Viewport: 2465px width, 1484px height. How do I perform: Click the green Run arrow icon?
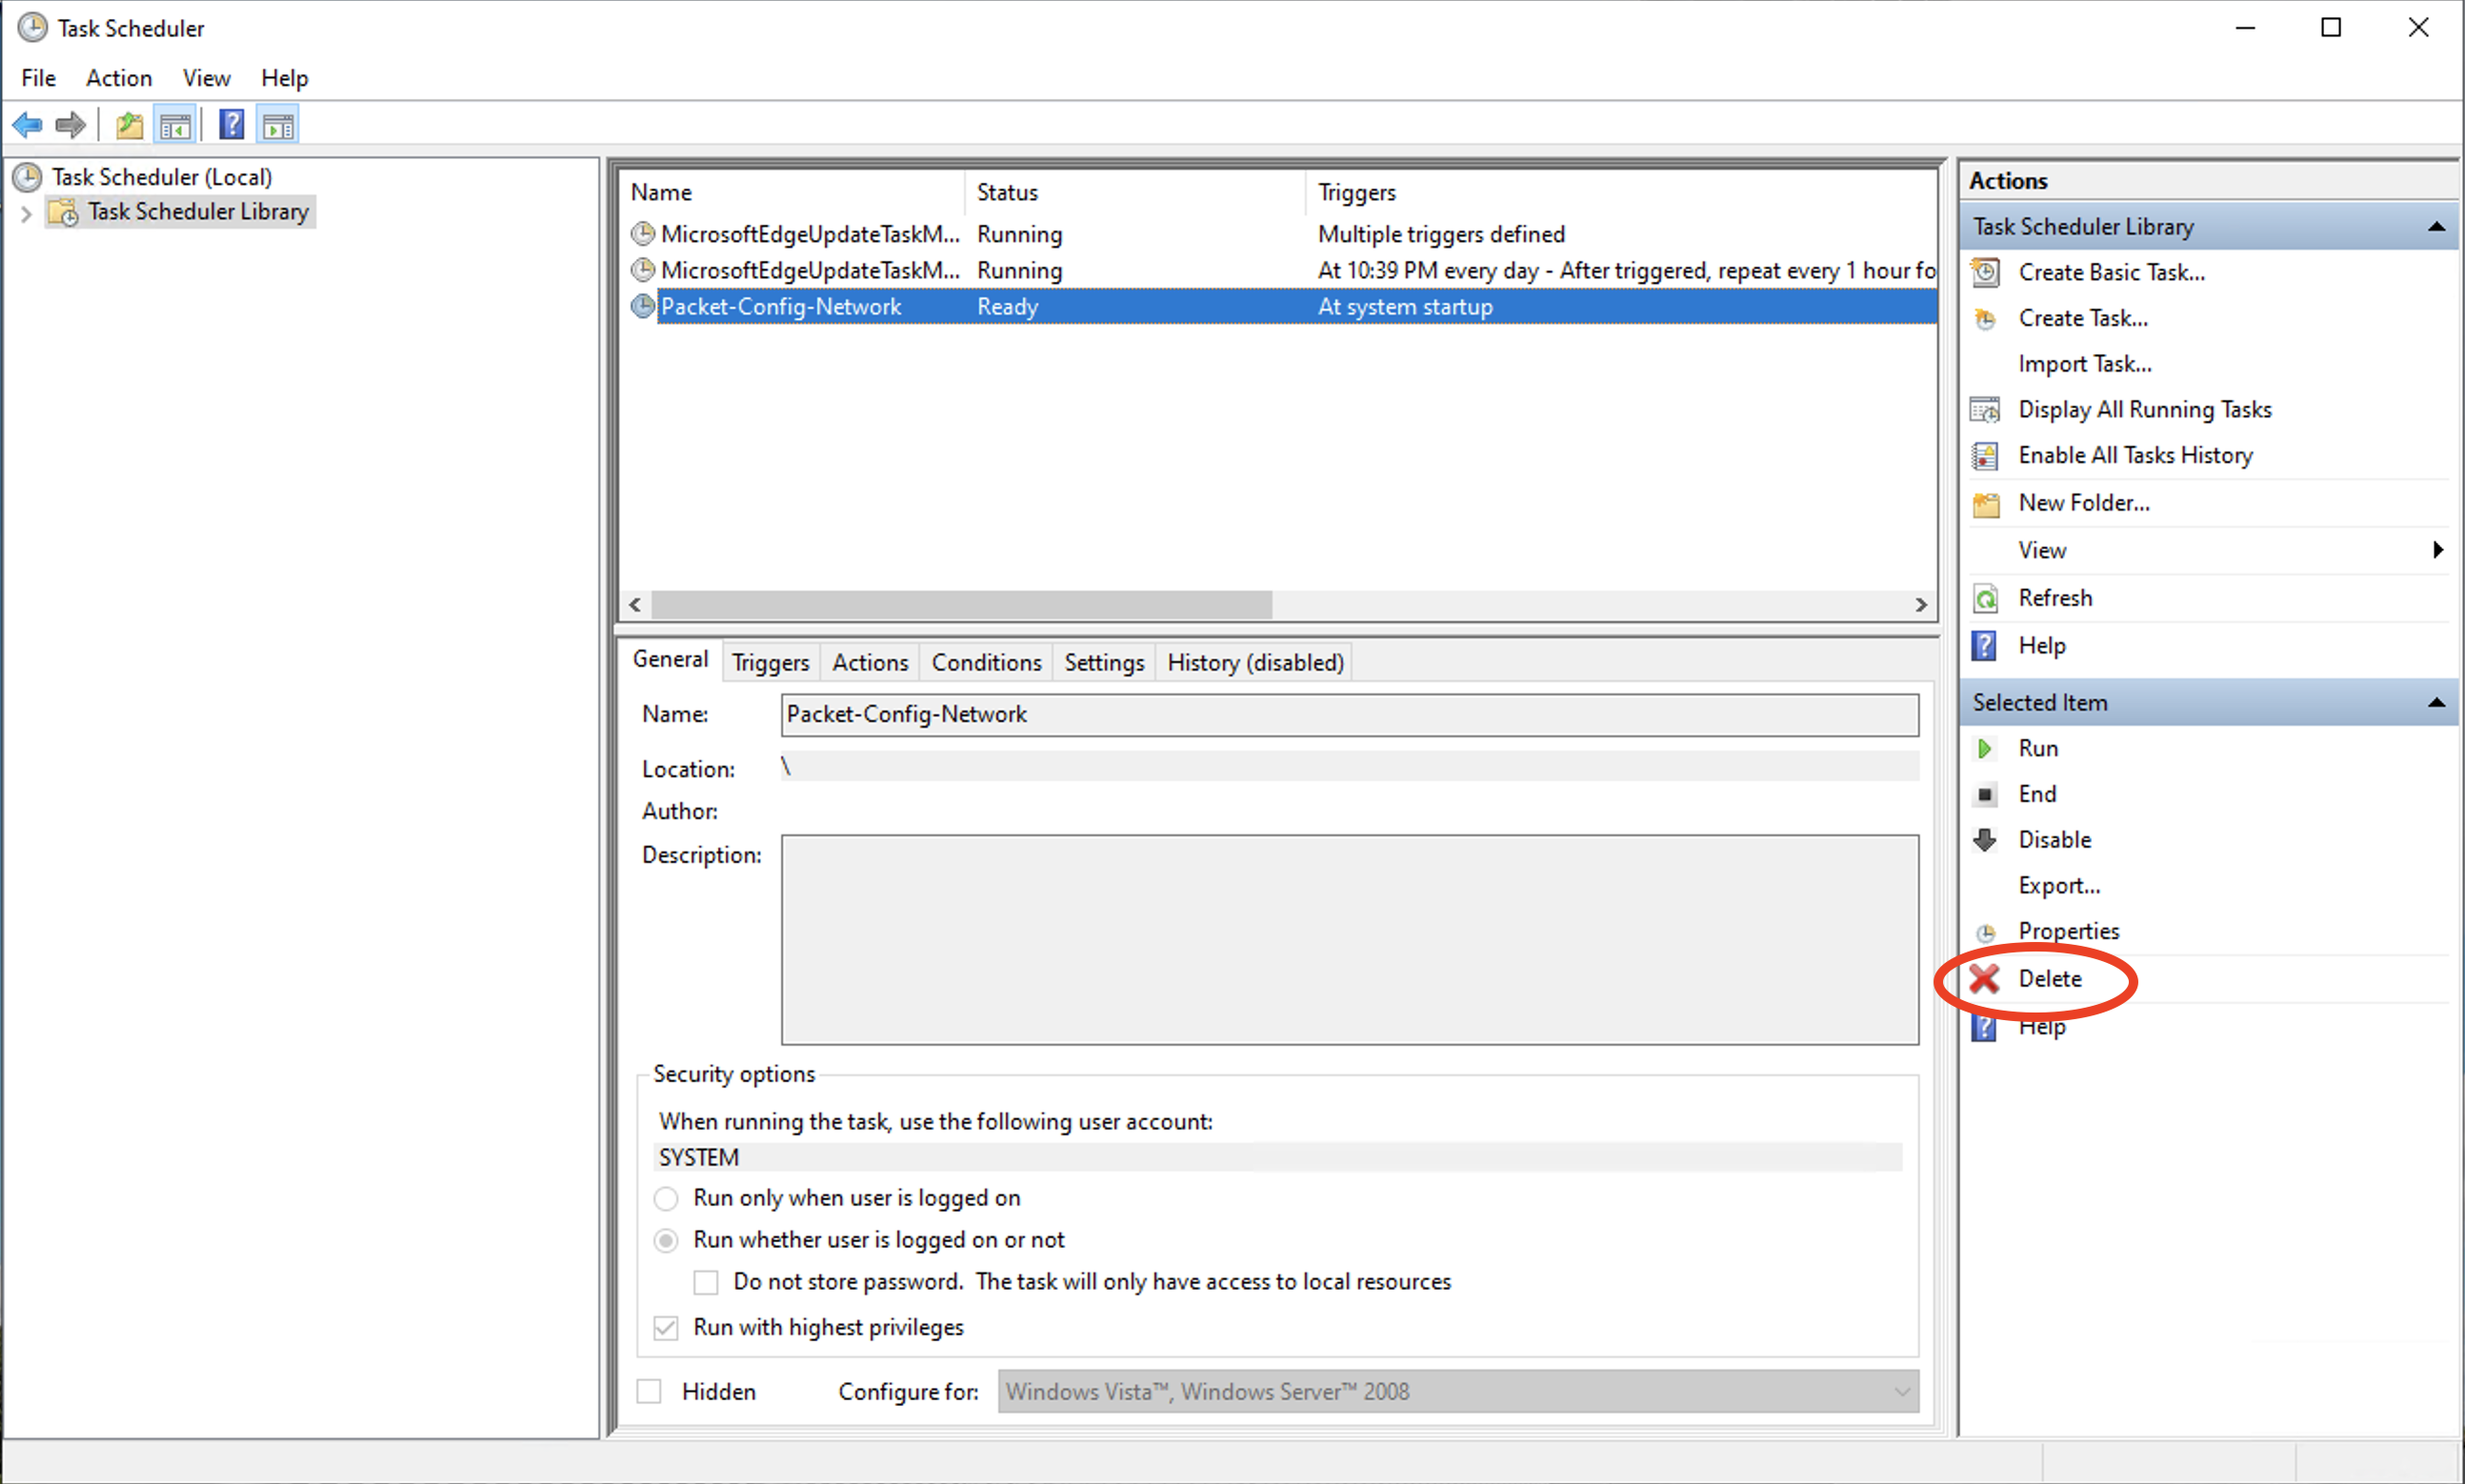1985,748
